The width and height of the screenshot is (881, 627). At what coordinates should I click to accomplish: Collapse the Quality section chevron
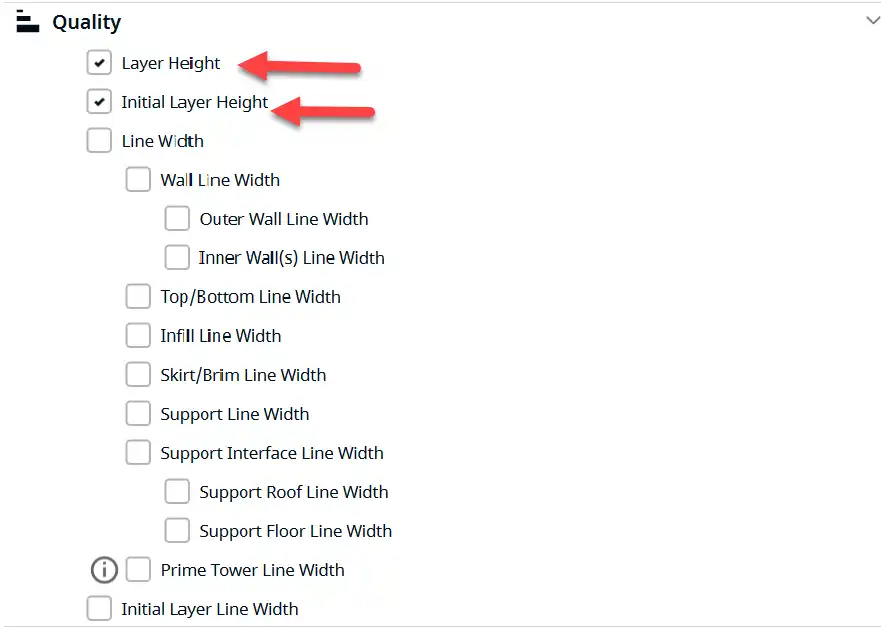point(873,21)
